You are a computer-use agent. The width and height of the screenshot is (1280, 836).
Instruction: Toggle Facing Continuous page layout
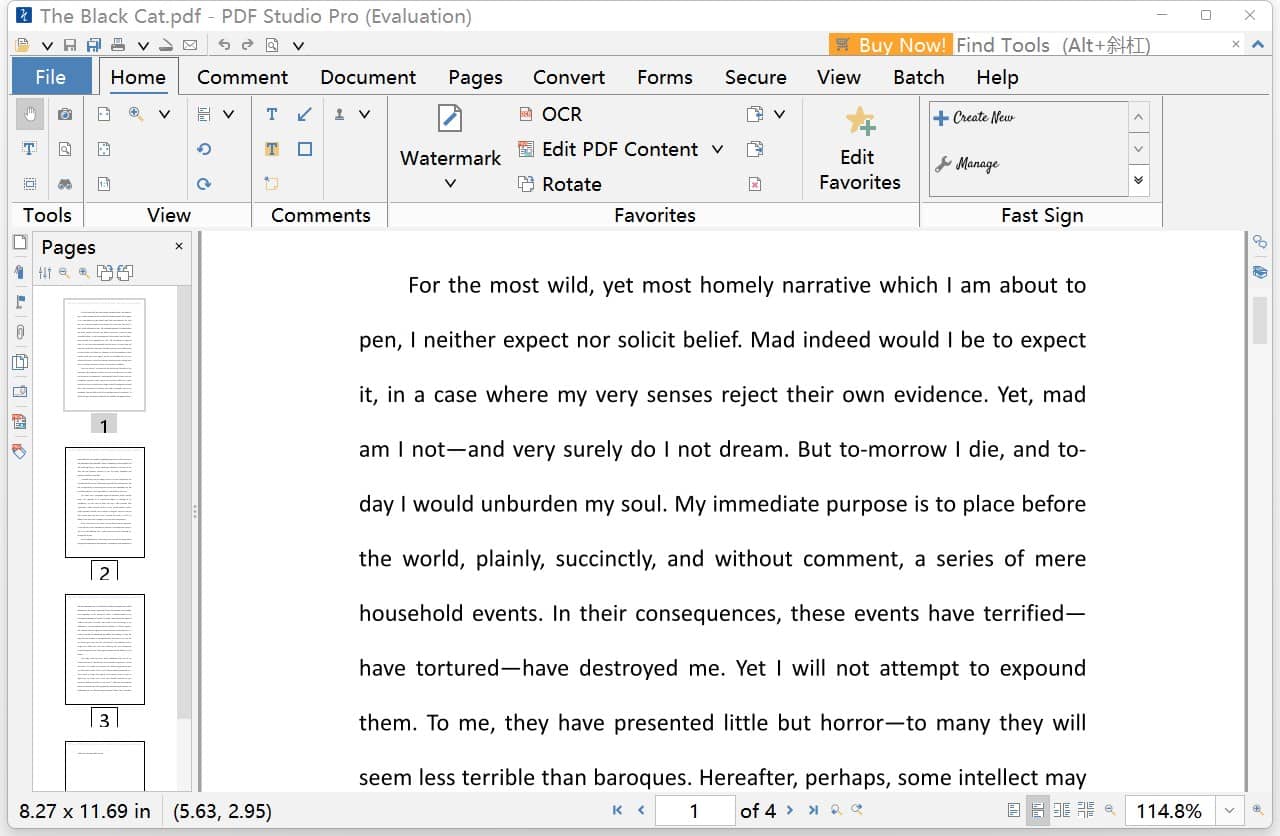click(1086, 811)
